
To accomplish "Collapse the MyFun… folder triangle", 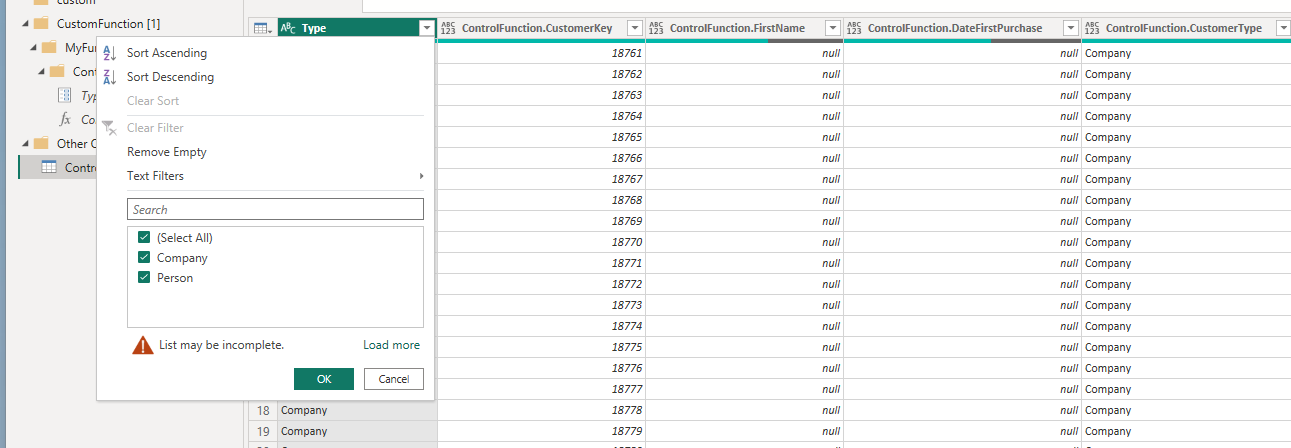I will (x=33, y=48).
